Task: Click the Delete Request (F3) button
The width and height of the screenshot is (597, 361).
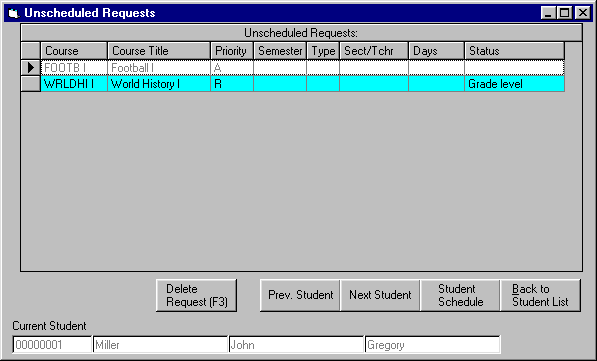Action: click(196, 296)
